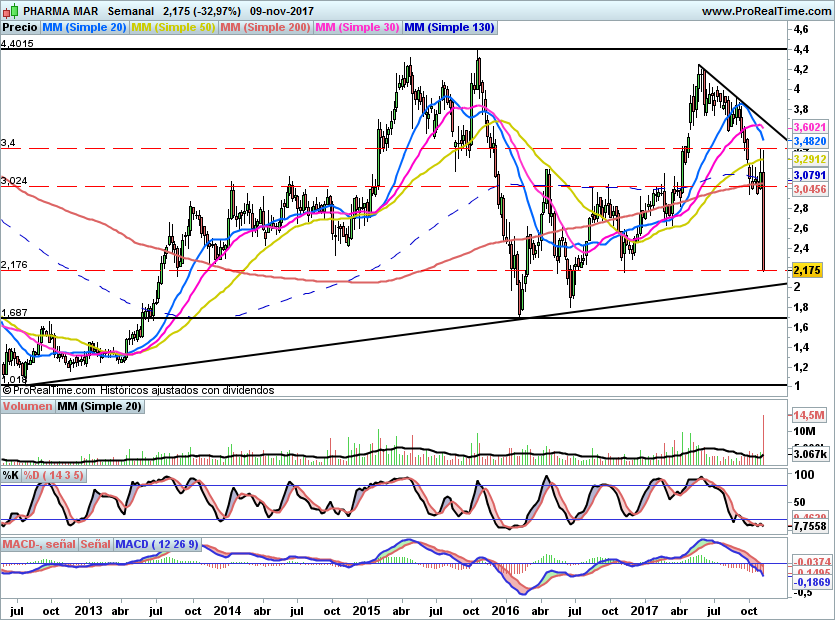Click the current price tag 2,175

805,270
